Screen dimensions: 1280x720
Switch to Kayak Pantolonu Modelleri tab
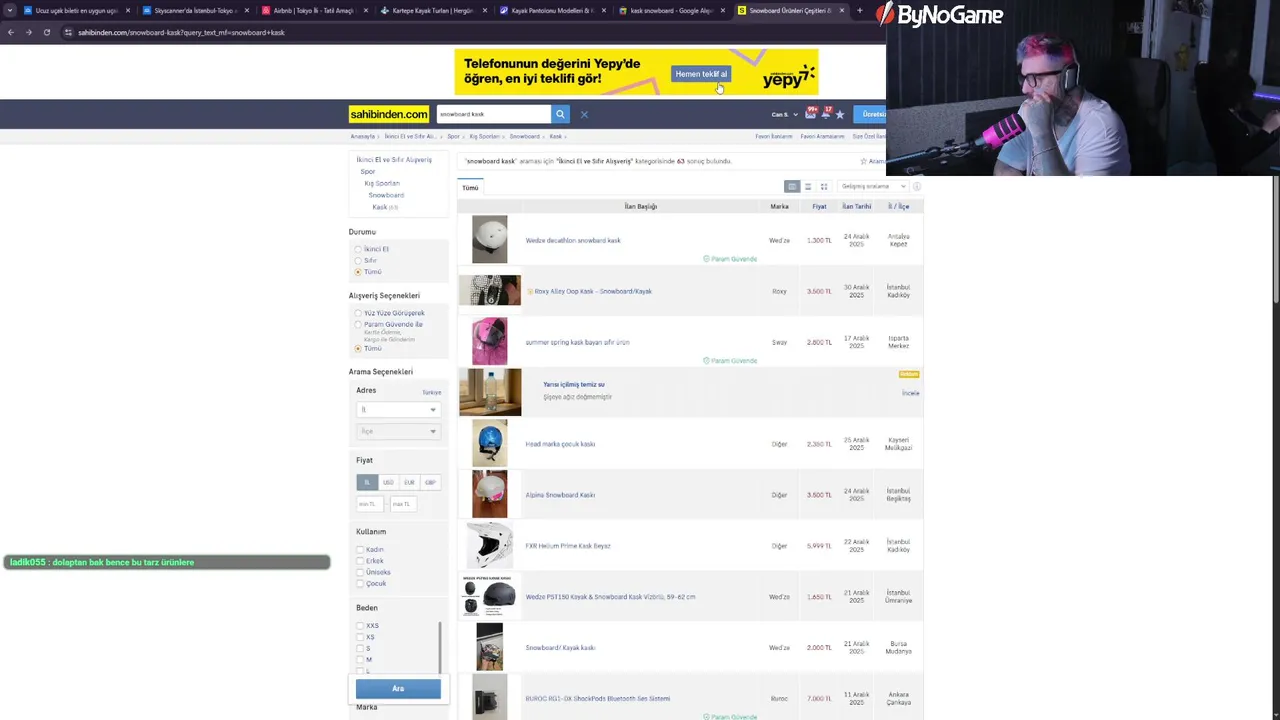pyautogui.click(x=552, y=10)
